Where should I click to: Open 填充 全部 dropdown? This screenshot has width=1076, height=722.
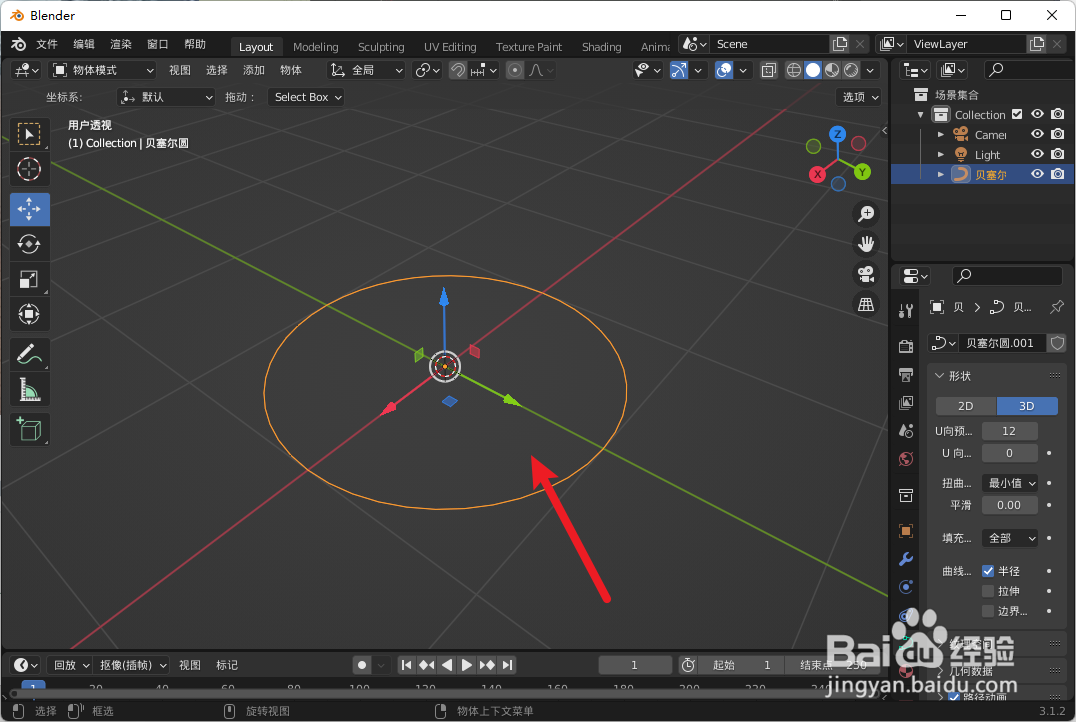click(x=1010, y=538)
